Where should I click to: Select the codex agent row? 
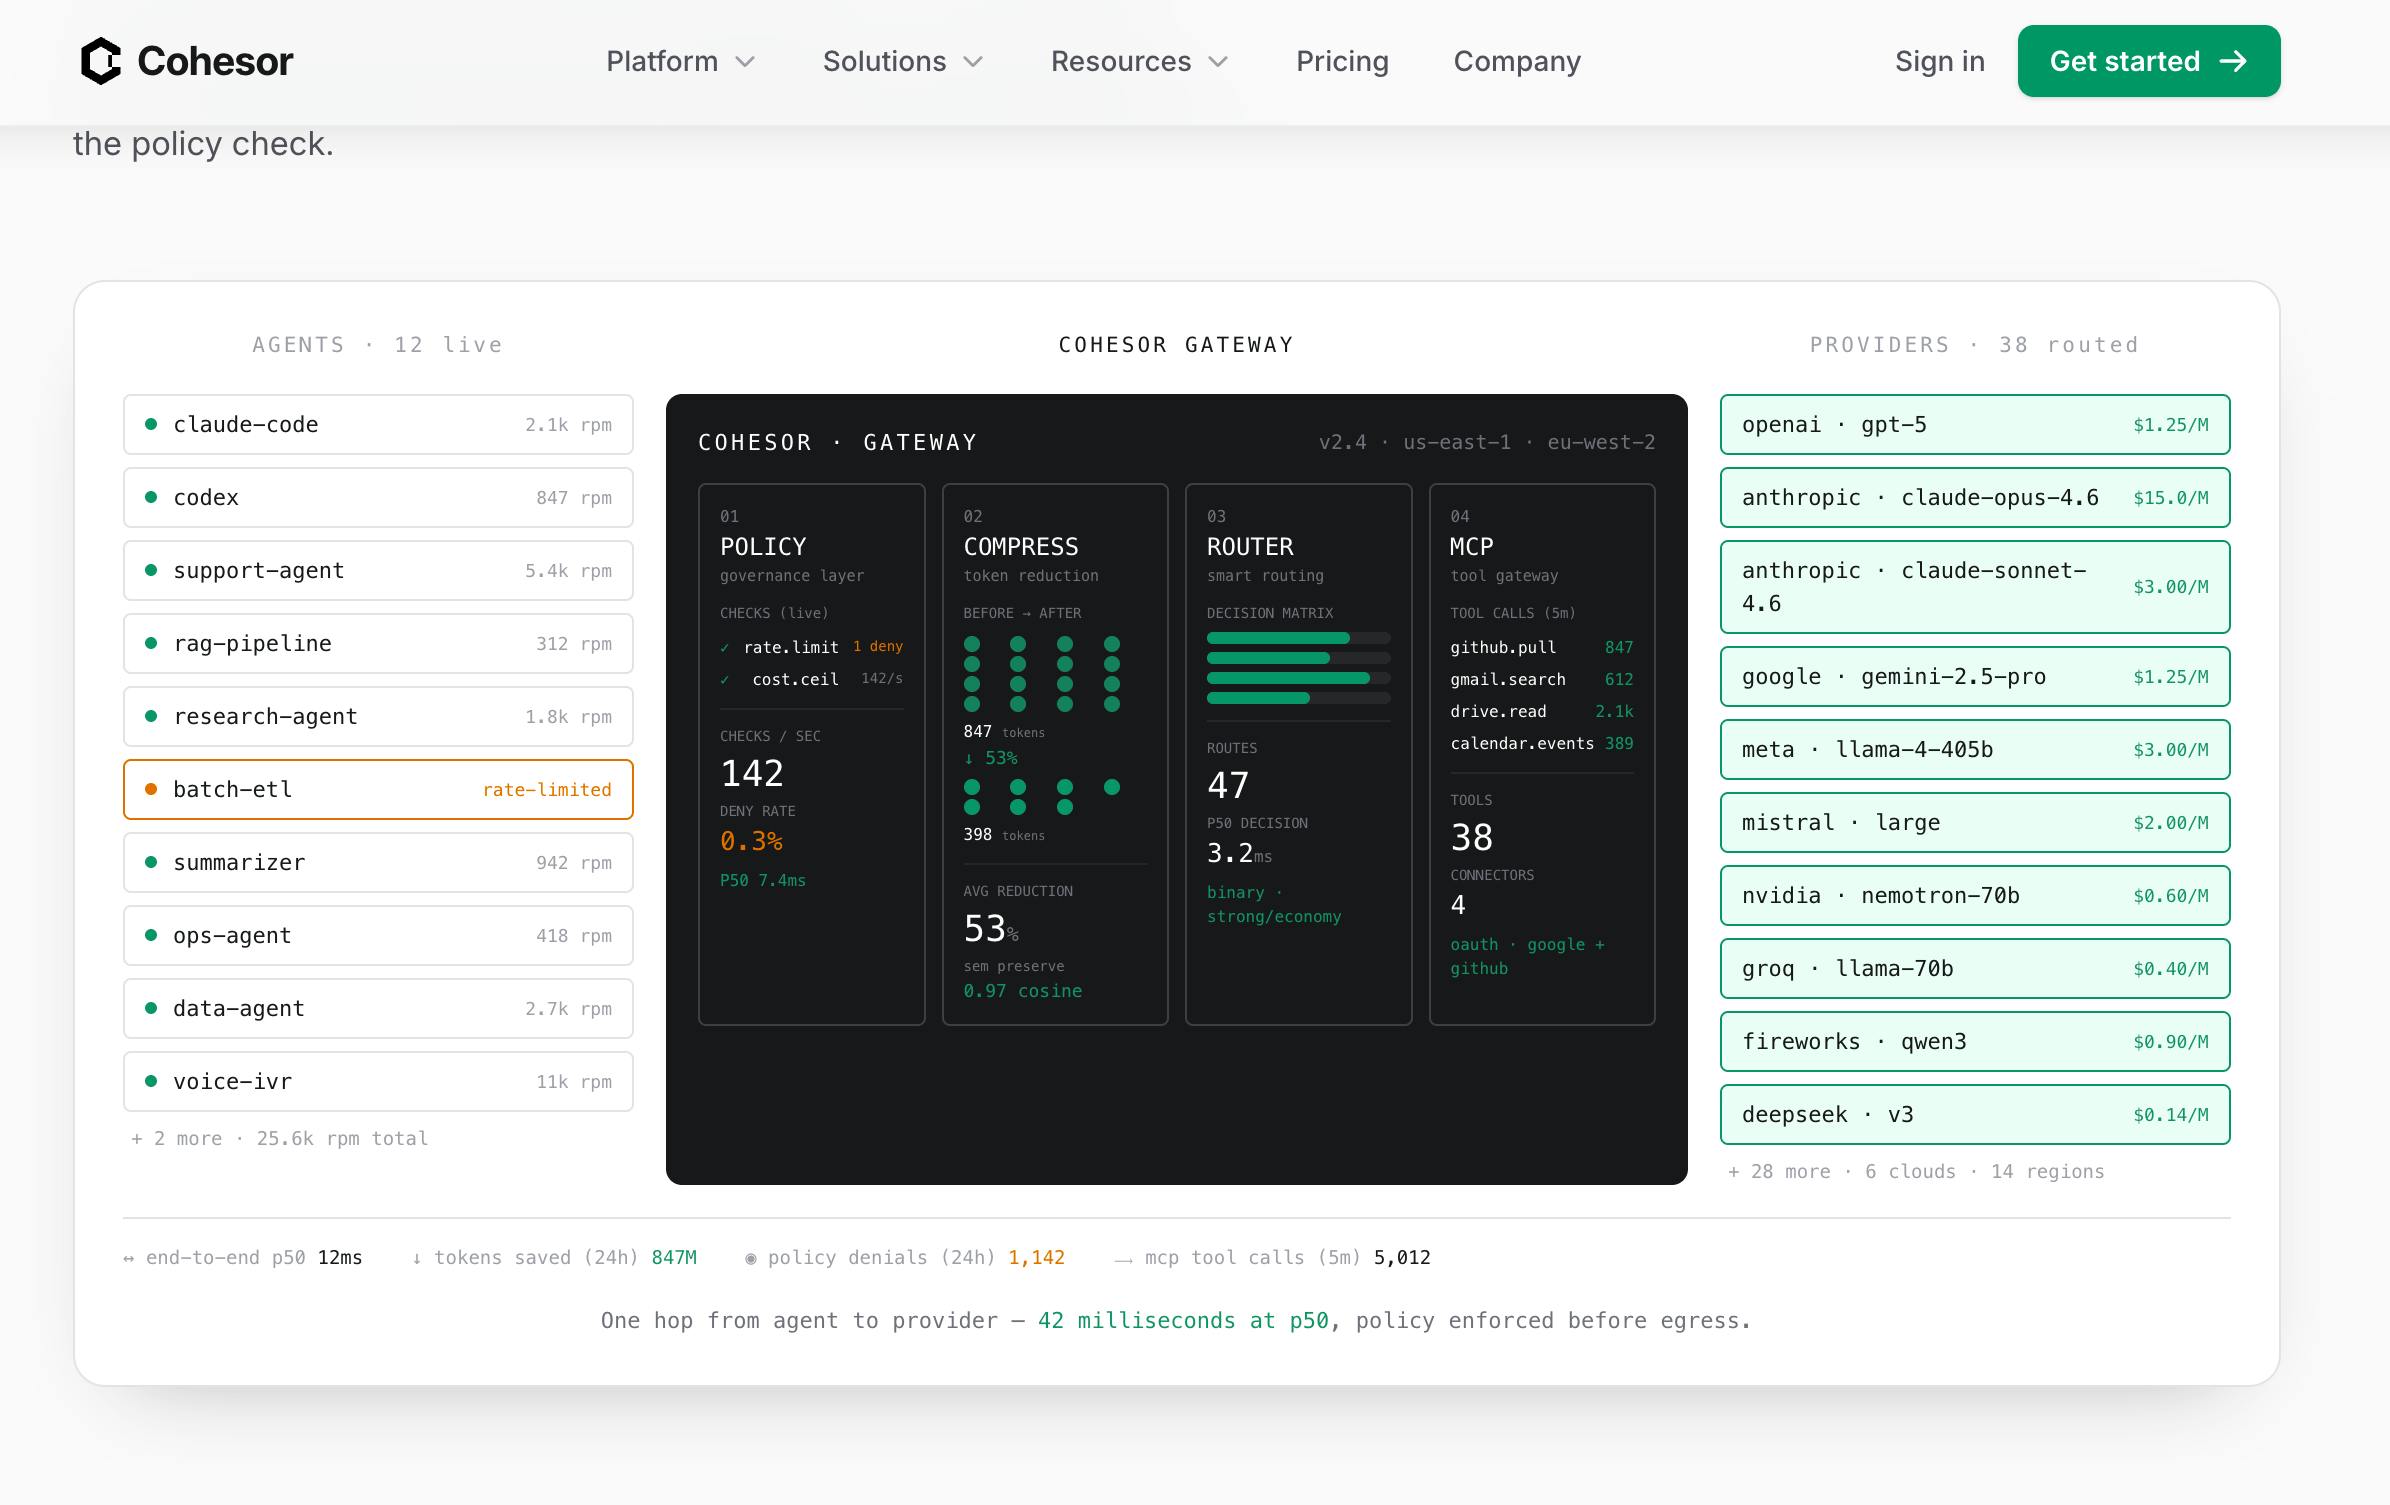click(x=378, y=497)
